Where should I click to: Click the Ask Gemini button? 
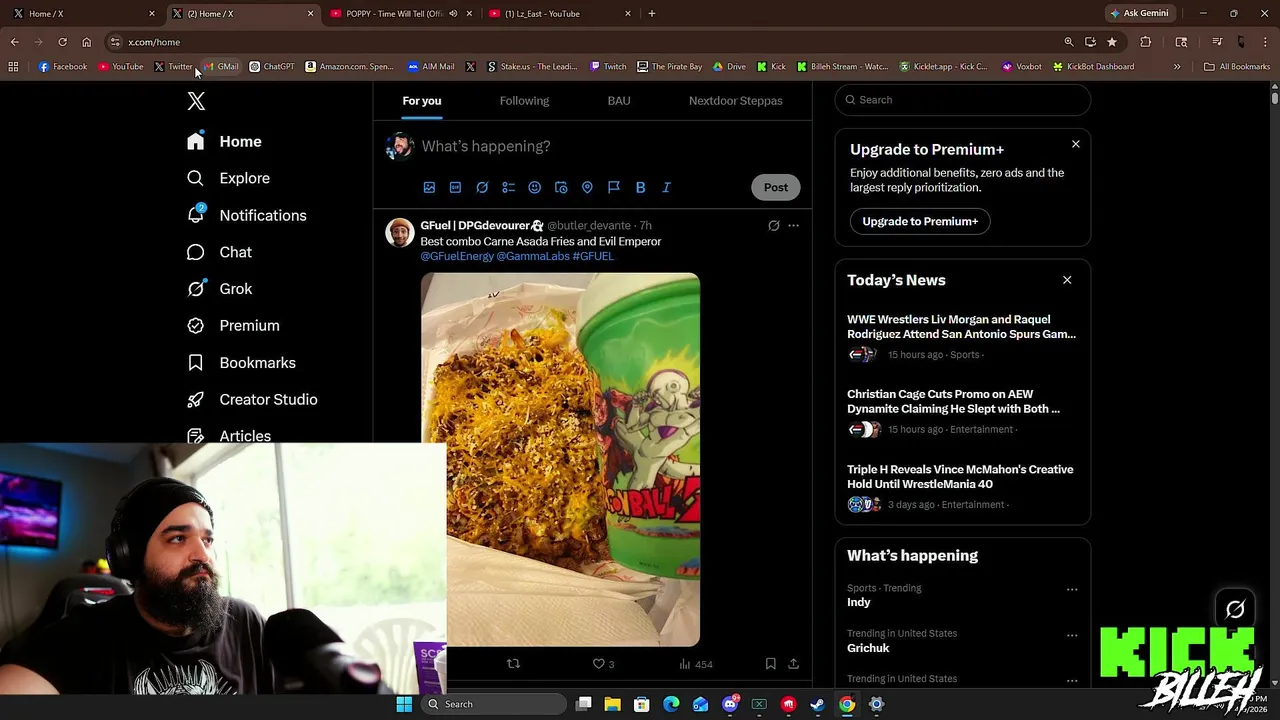1139,13
